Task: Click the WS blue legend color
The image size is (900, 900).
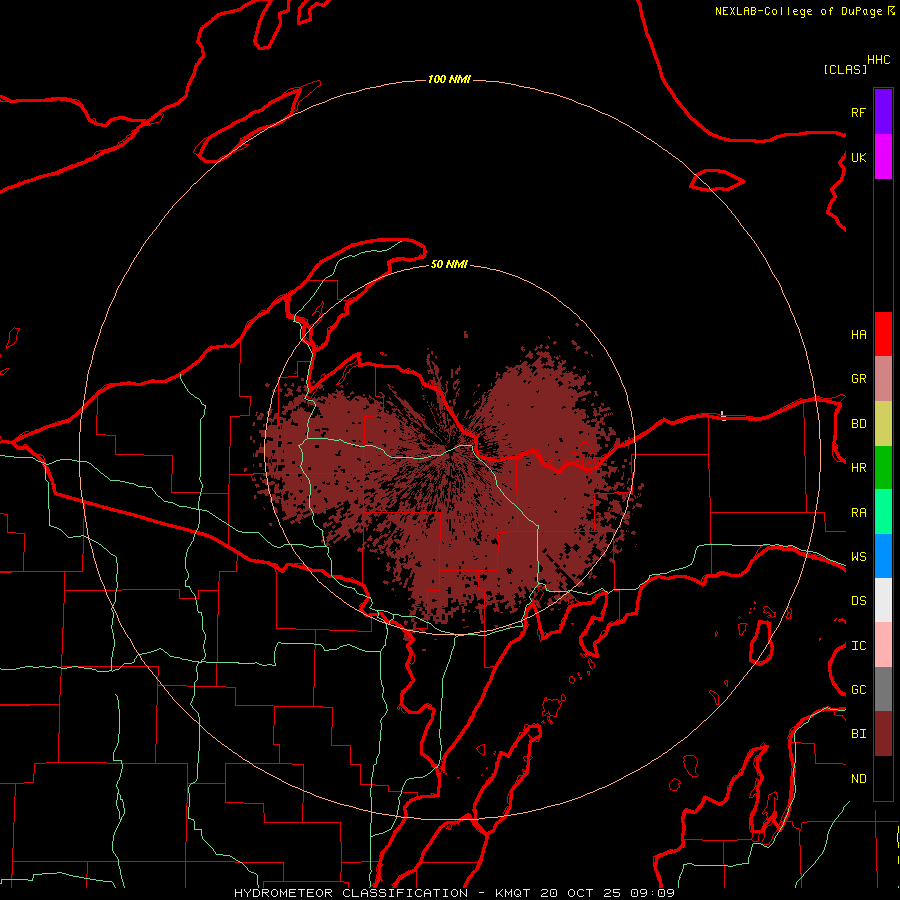Action: 883,556
